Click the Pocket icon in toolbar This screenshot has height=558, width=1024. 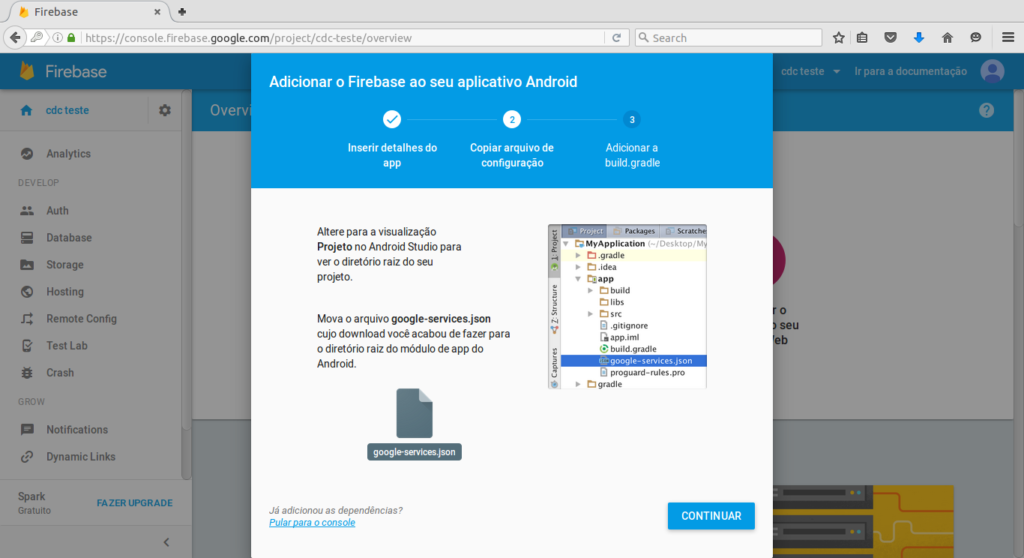pos(890,38)
